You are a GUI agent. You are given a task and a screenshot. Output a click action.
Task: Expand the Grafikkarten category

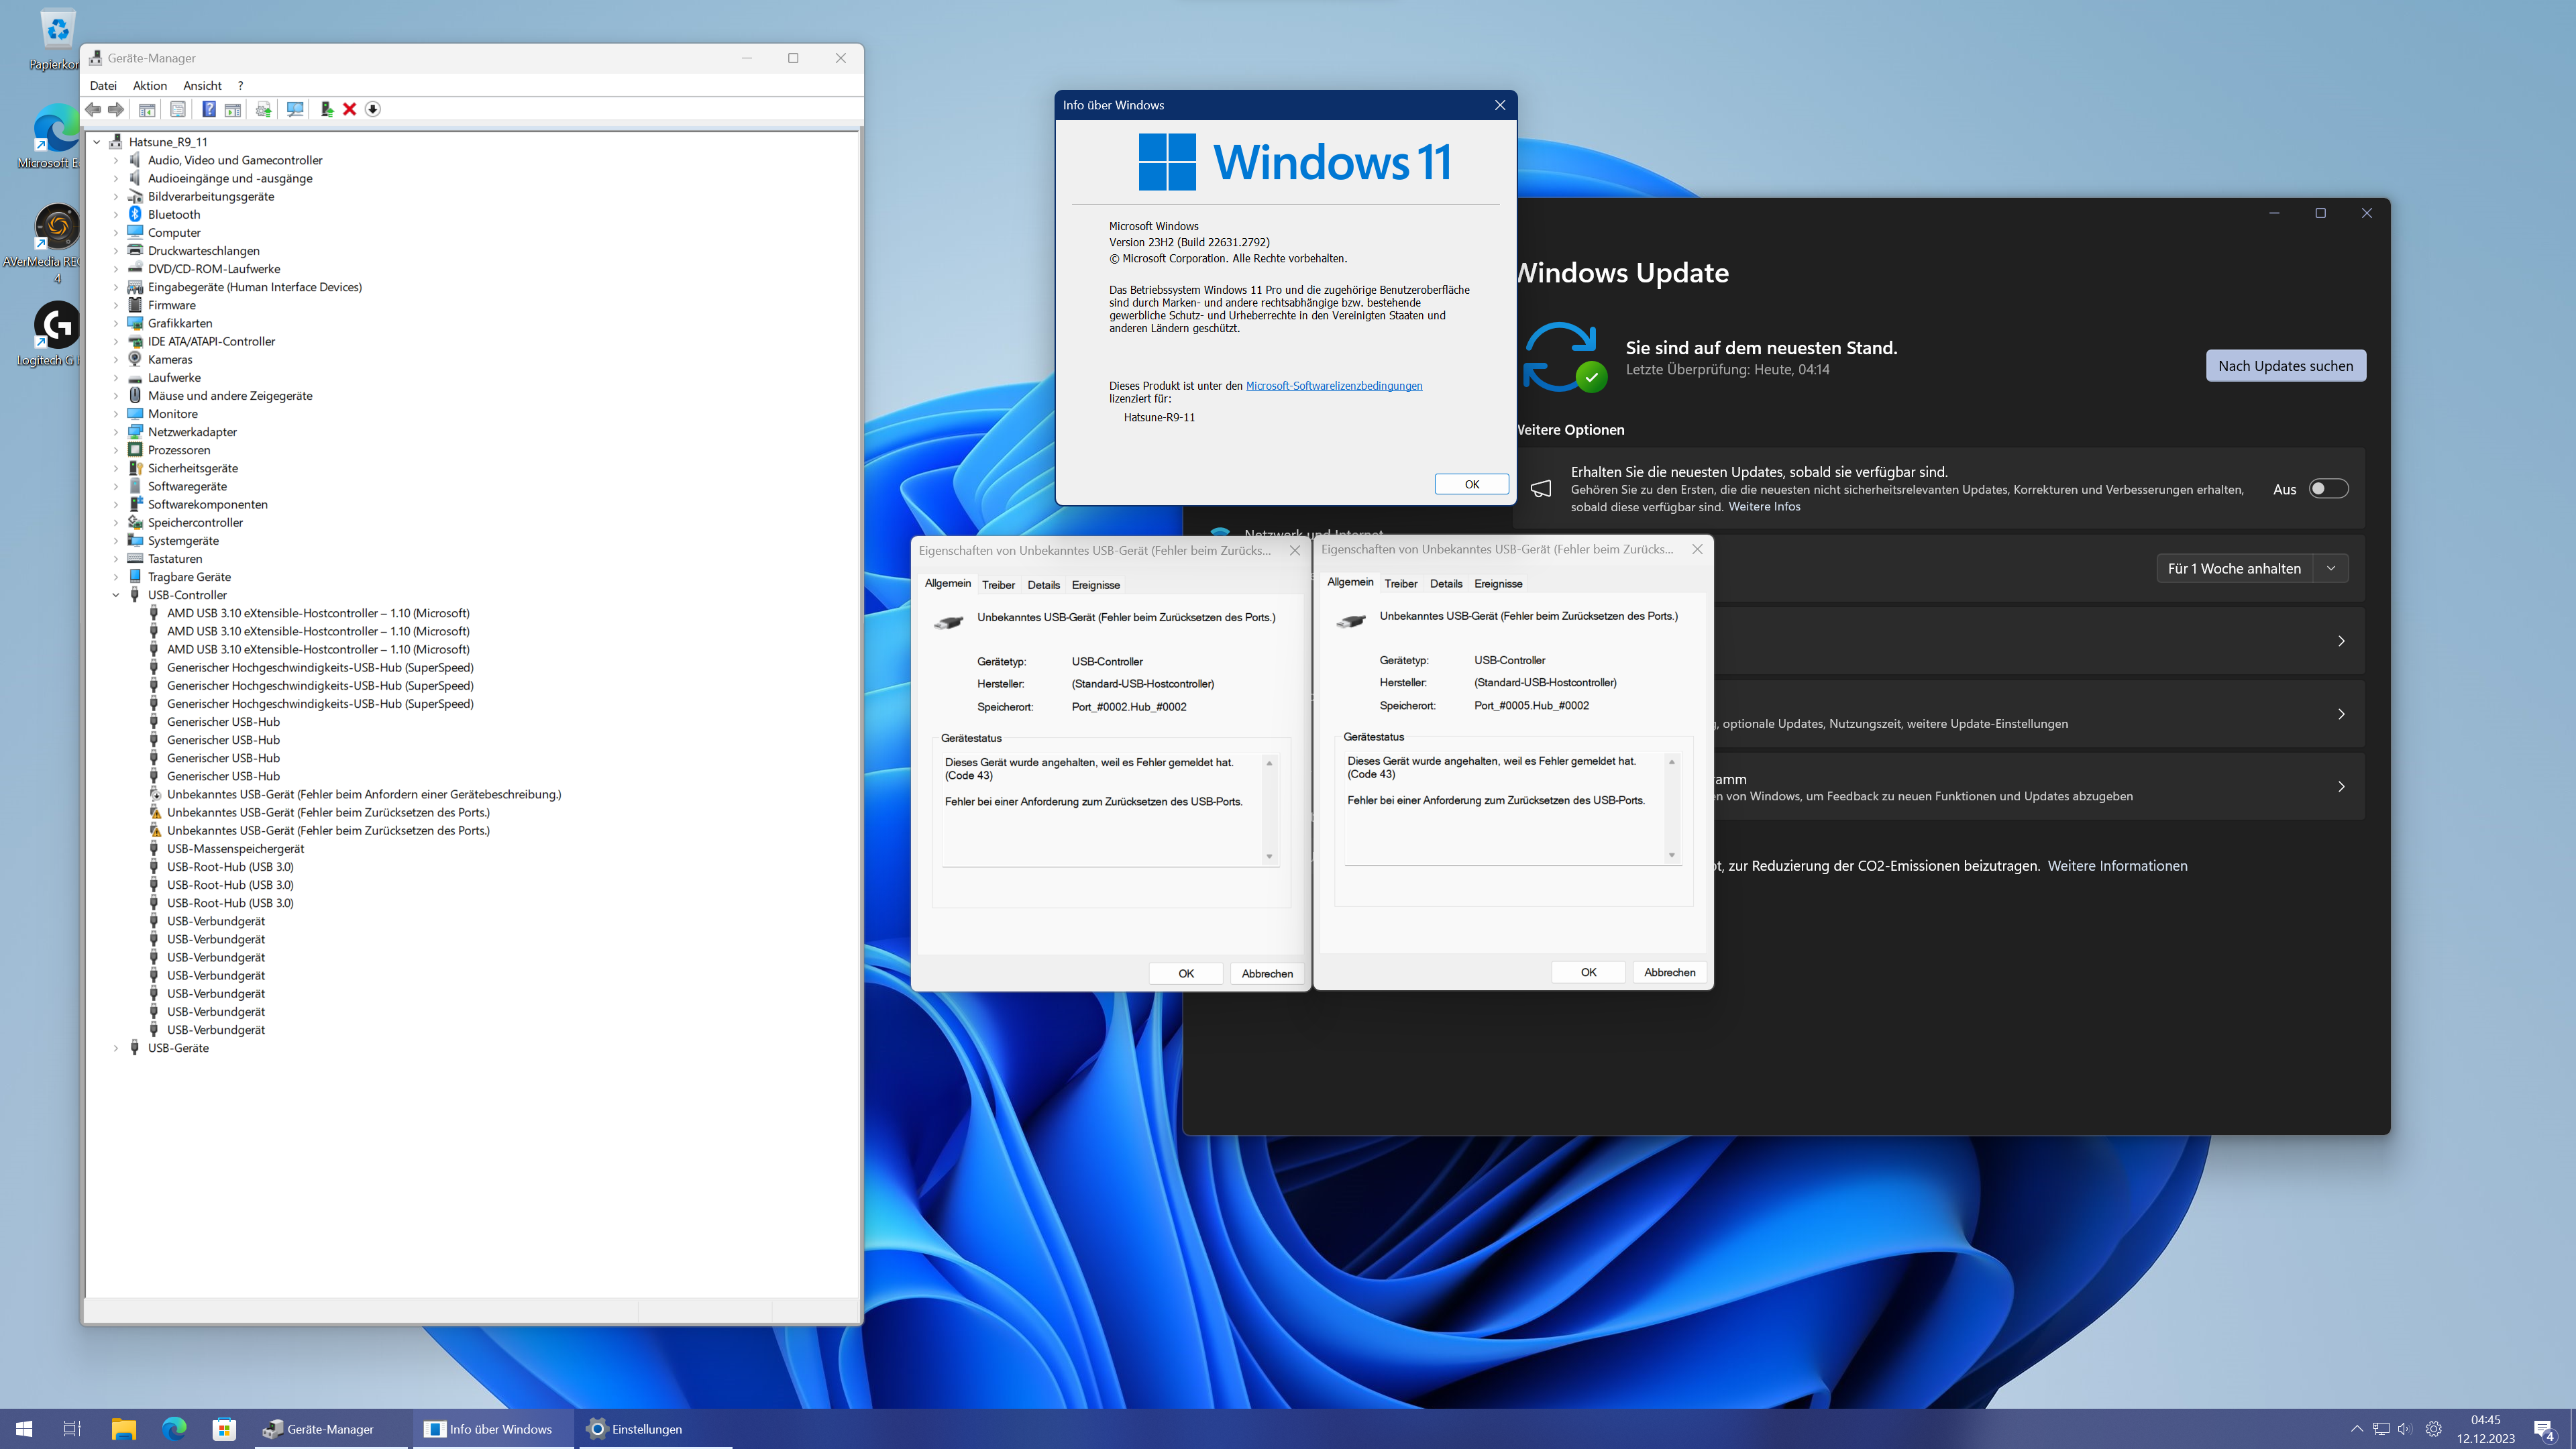(x=116, y=323)
